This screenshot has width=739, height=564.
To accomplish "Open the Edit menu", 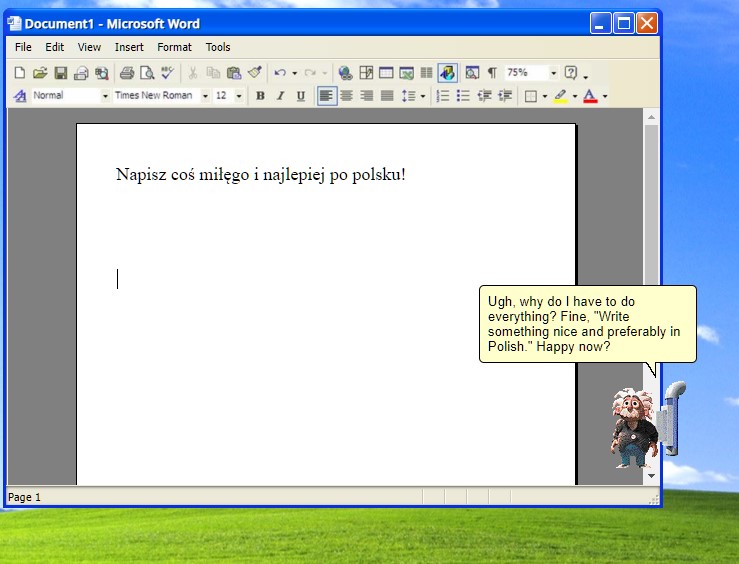I will click(x=55, y=47).
